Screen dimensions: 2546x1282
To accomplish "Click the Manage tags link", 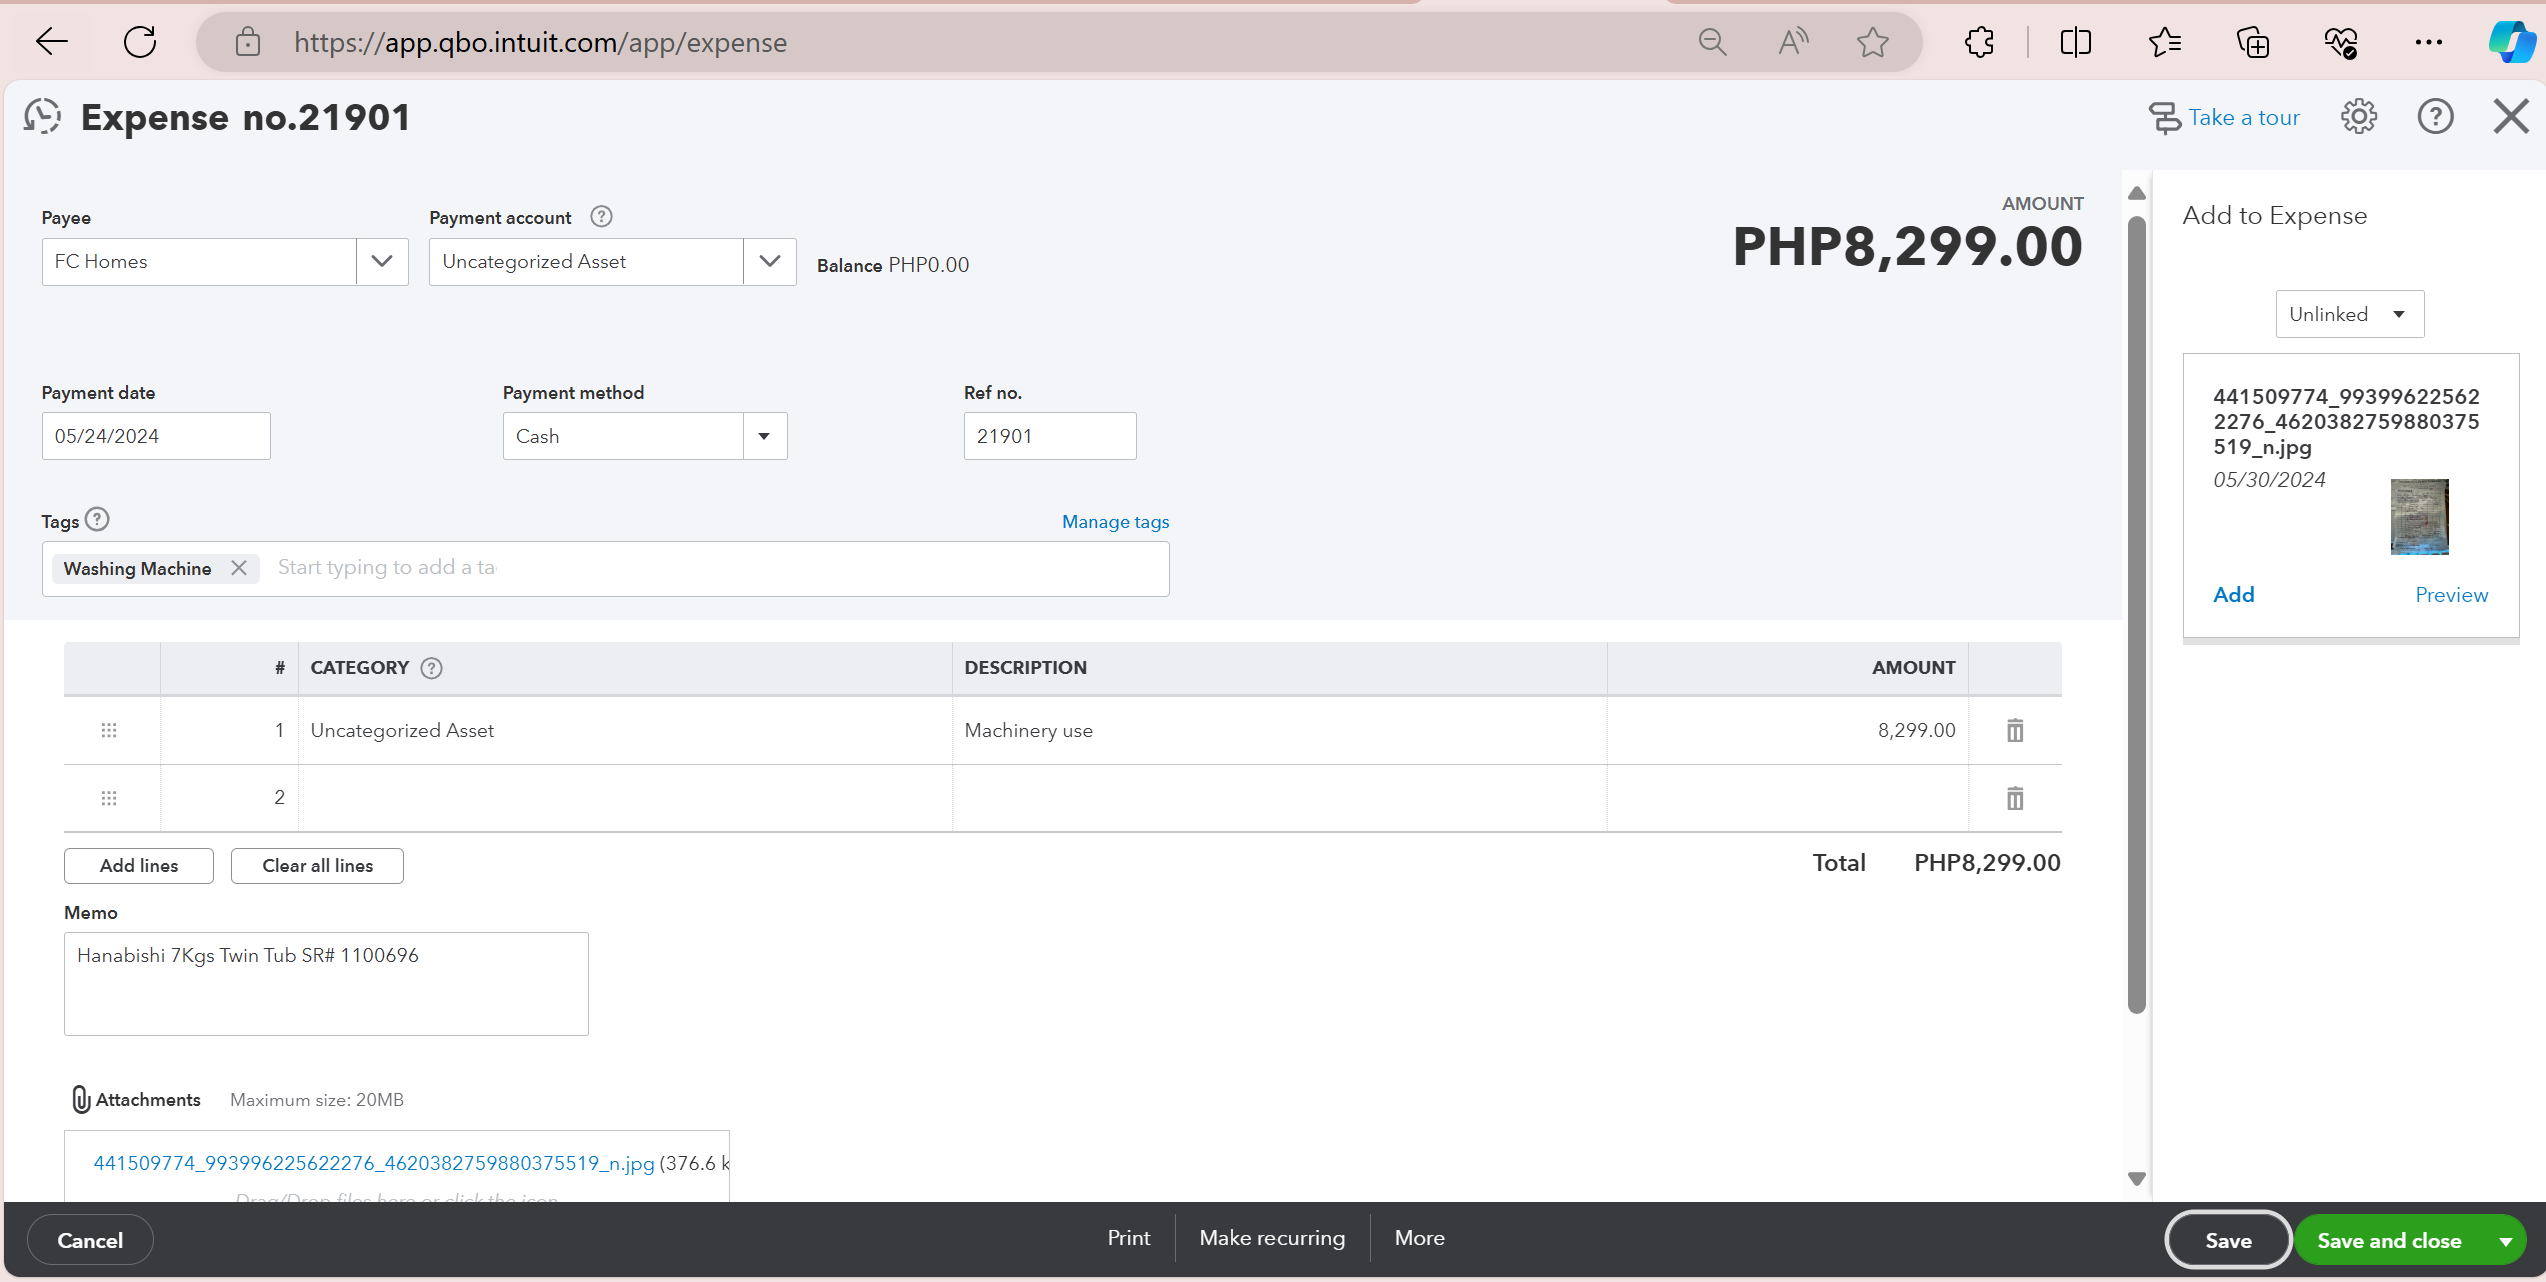I will 1115,522.
